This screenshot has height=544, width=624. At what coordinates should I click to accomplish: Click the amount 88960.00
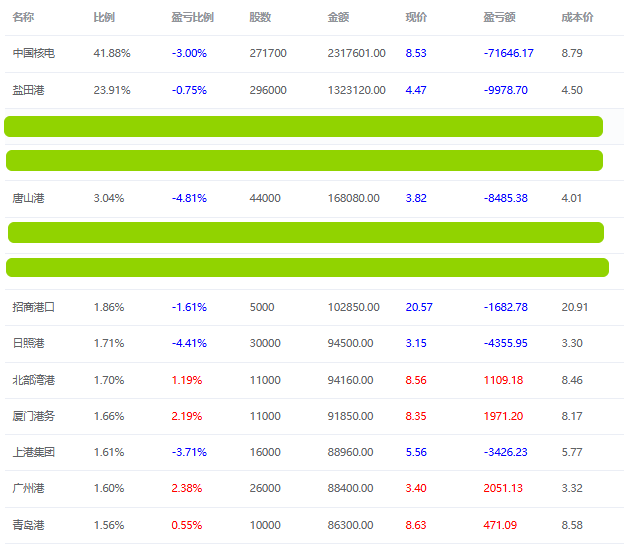[350, 452]
